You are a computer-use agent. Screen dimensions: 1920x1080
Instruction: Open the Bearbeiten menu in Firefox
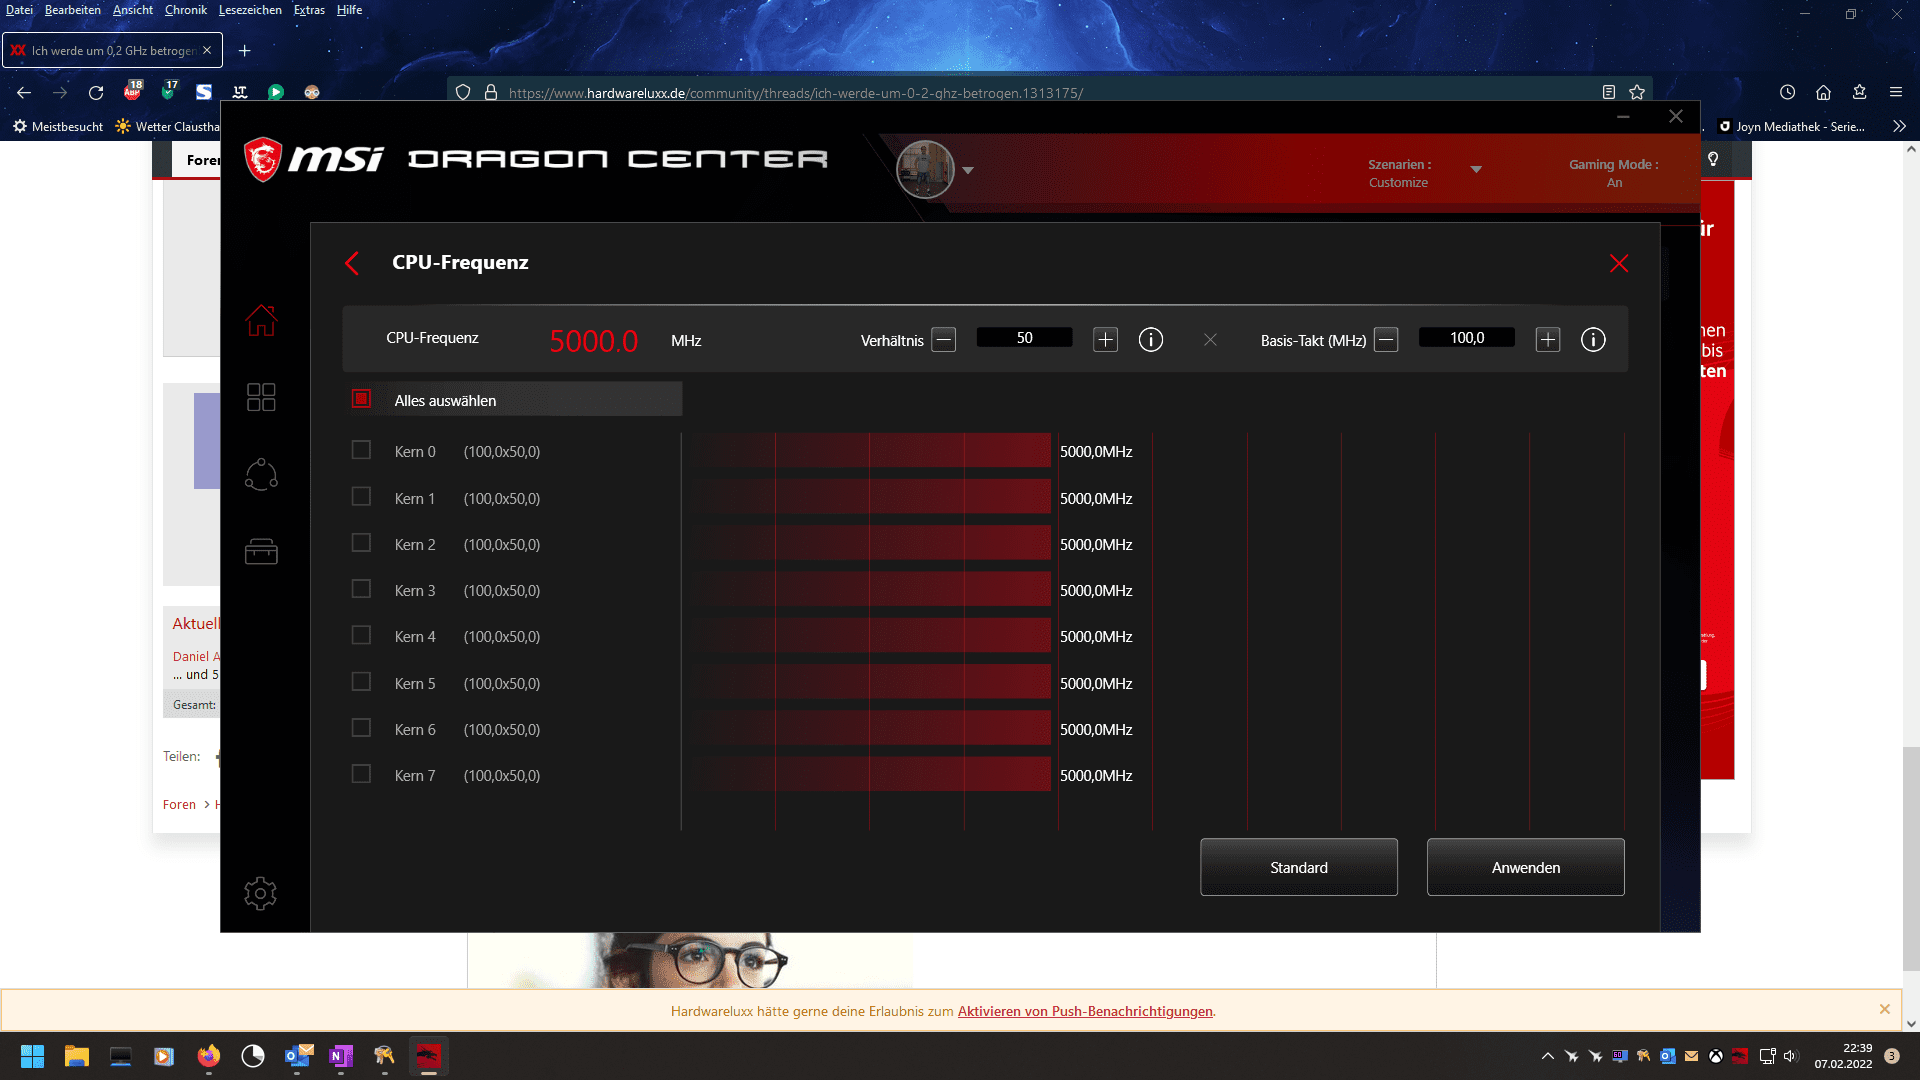click(73, 10)
